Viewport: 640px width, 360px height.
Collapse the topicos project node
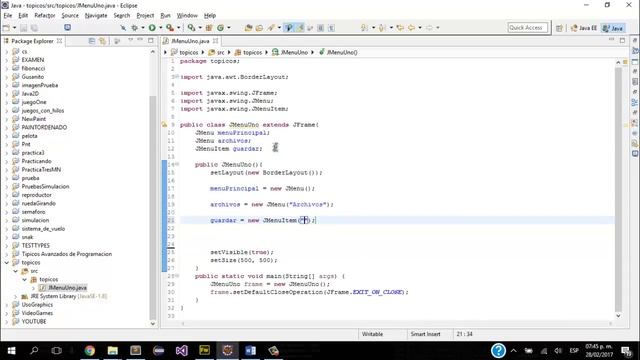(7, 262)
